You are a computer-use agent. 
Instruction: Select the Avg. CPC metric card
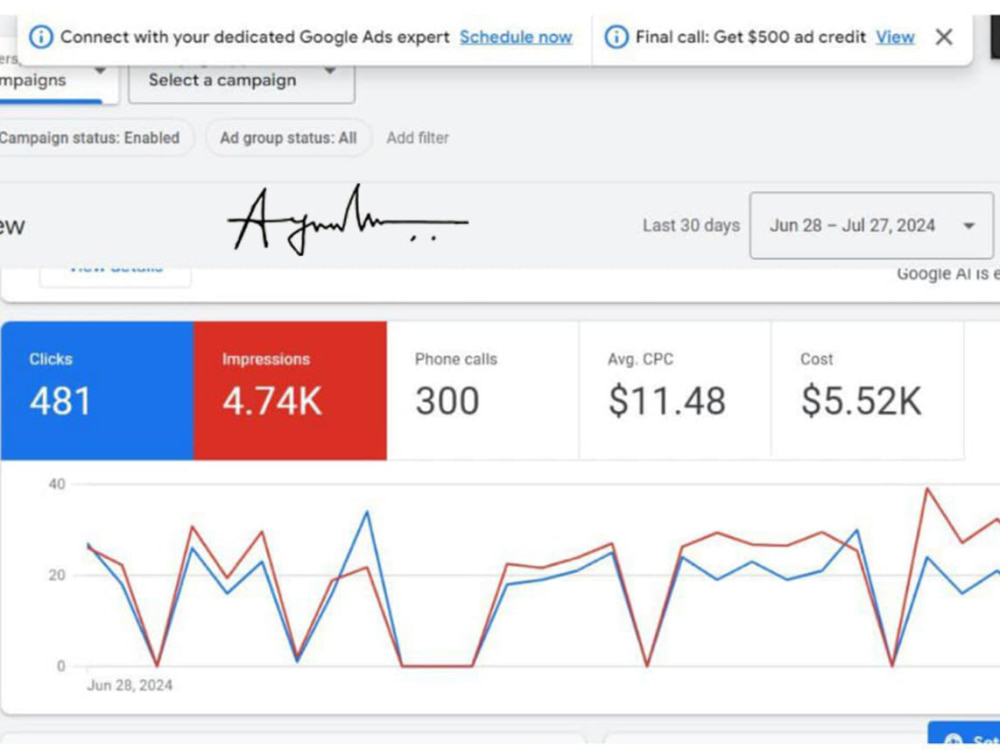point(675,390)
